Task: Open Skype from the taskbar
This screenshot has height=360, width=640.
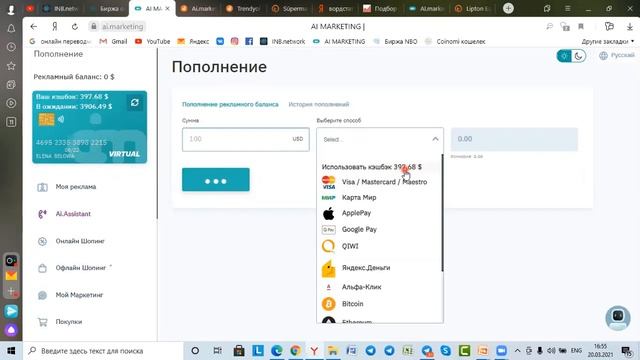Action: point(445,351)
